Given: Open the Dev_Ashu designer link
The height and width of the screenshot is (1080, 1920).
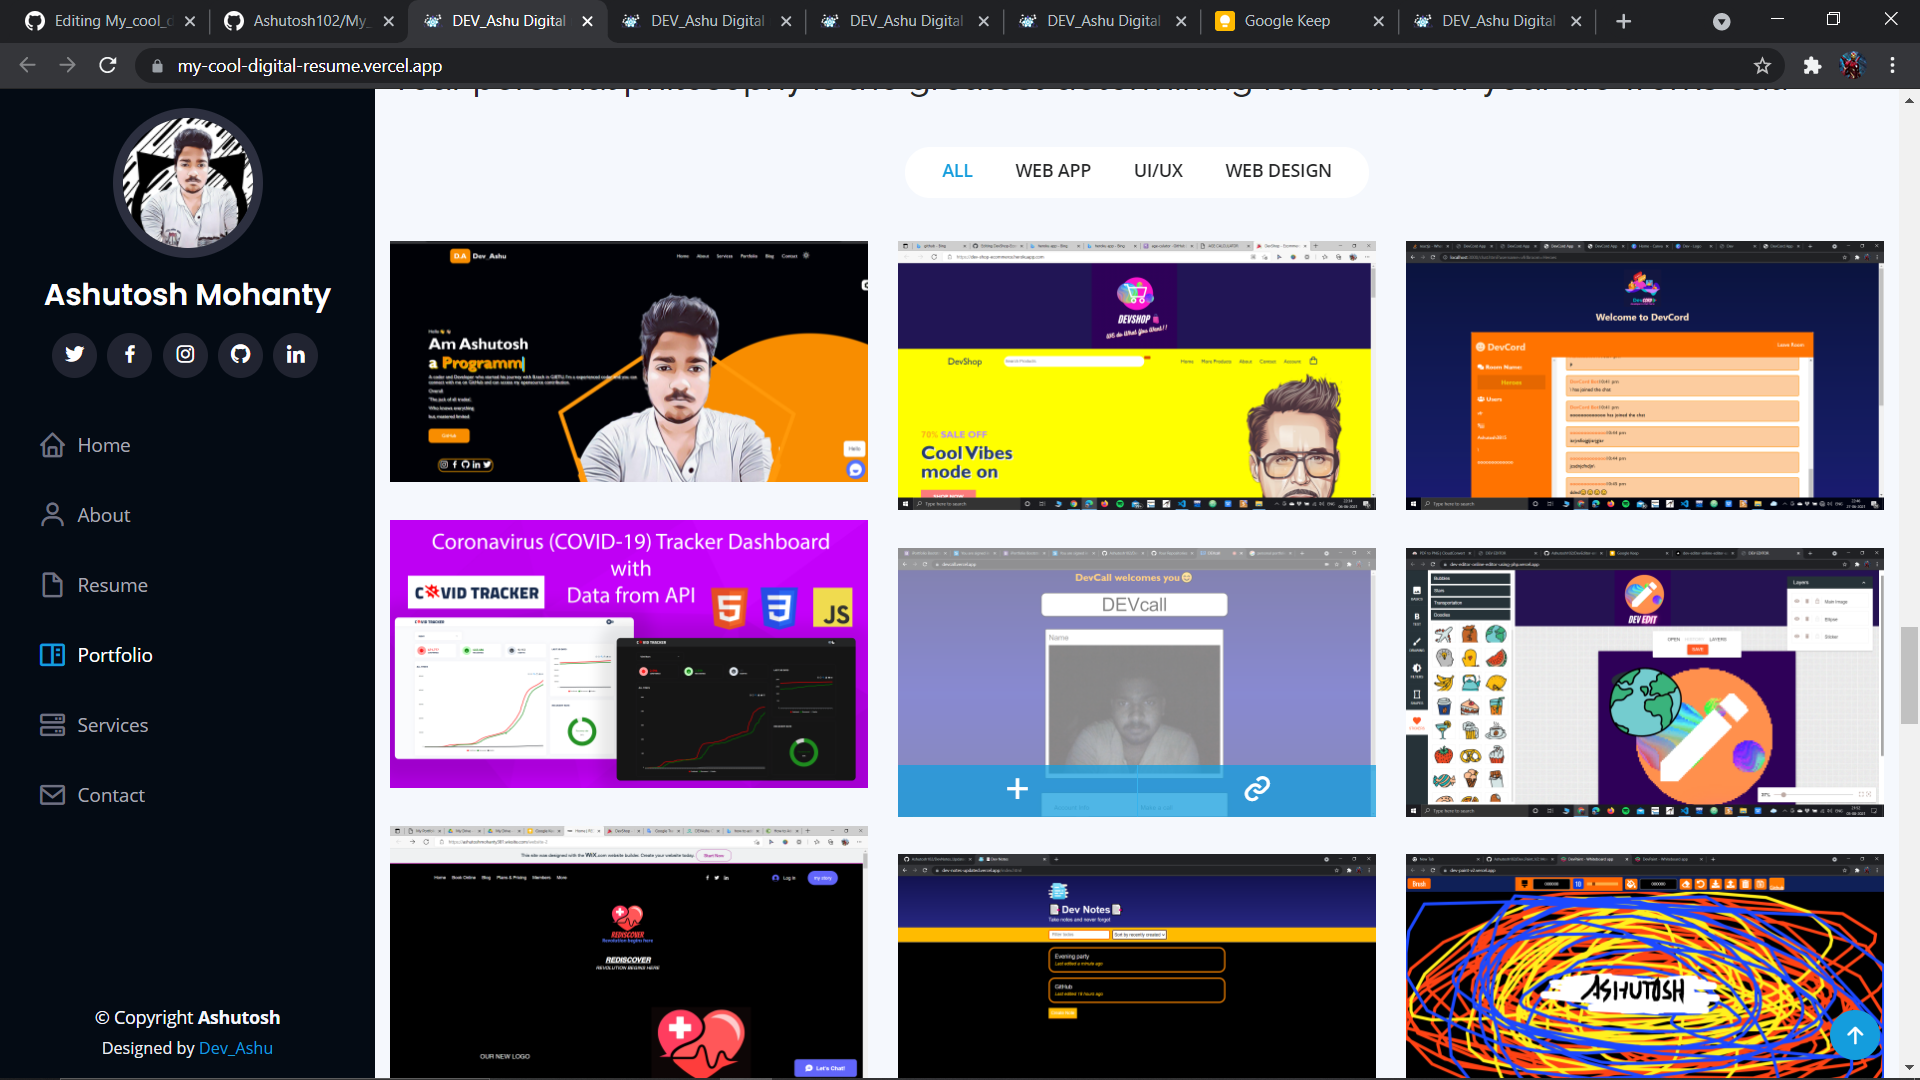Looking at the screenshot, I should [x=235, y=1047].
